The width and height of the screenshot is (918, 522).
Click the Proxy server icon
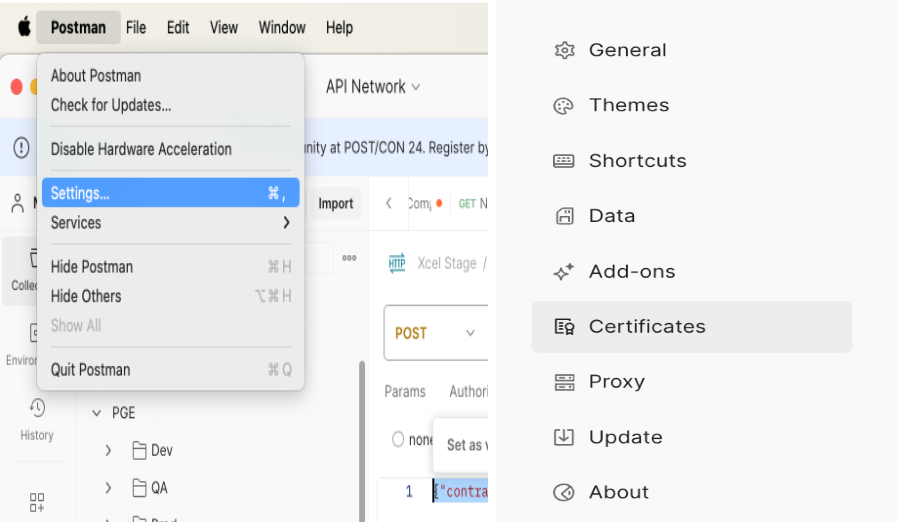pyautogui.click(x=564, y=382)
